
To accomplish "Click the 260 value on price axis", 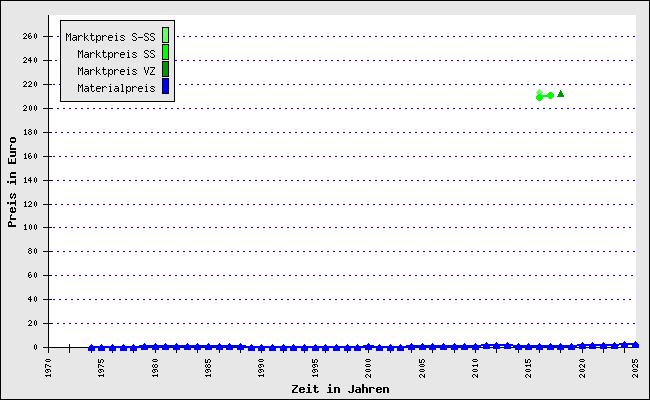I will (29, 36).
